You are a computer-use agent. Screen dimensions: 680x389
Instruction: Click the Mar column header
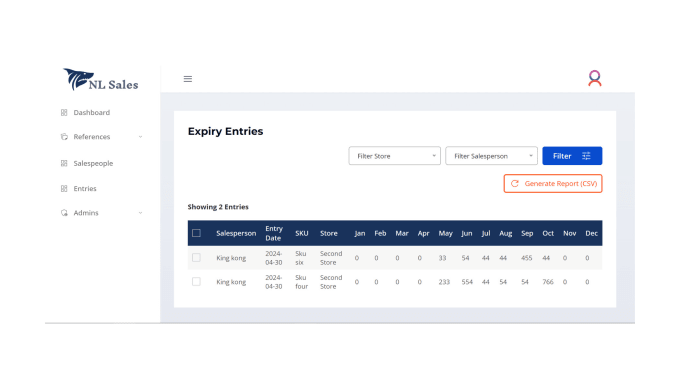coord(402,233)
